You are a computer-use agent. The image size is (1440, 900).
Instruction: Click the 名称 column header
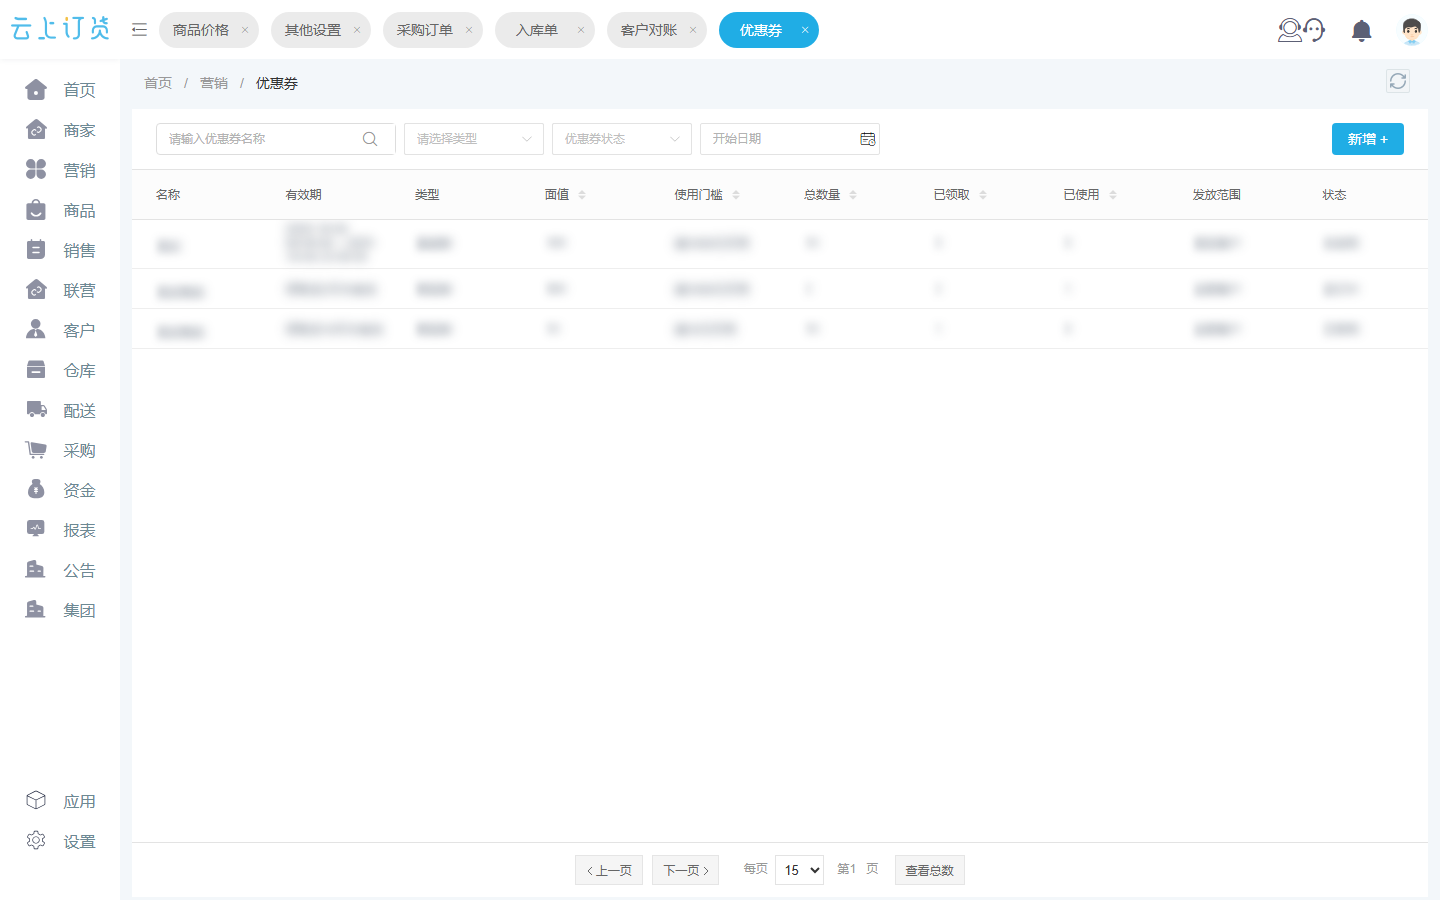[x=168, y=195]
